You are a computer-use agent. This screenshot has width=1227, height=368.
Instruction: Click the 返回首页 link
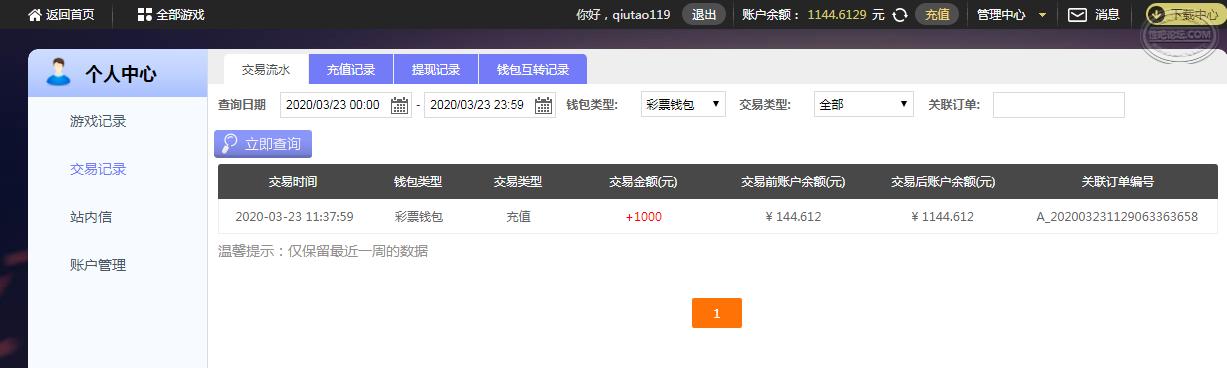pyautogui.click(x=71, y=15)
